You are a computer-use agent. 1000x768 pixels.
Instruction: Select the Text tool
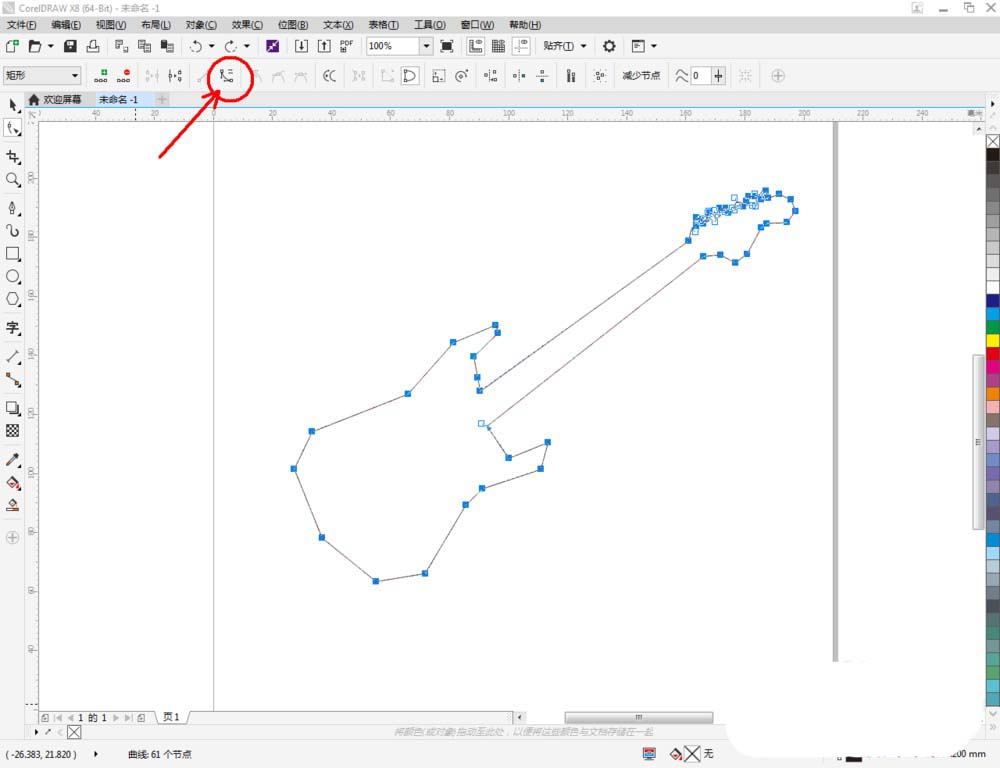(13, 328)
